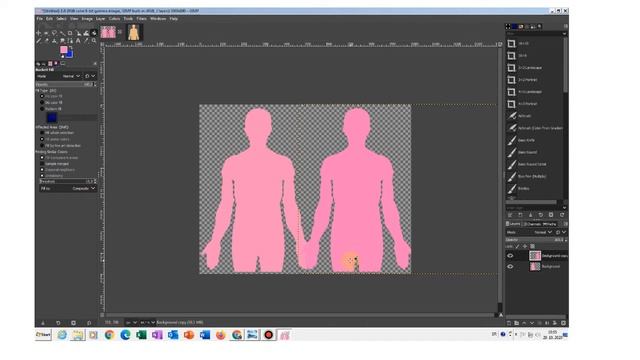Select the Unified Transform tool
Screen dimensions: 640x360
(x=78, y=33)
